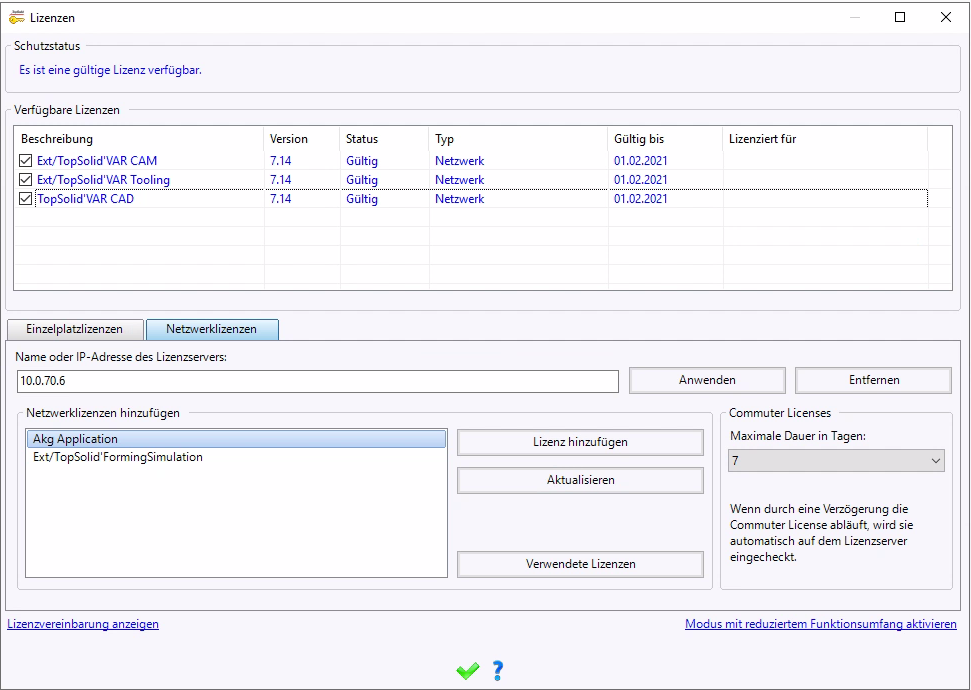Screen dimensions: 971x690
Task: Click Modus mit reduziertem Funktionsumfang aktivieren link
Action: [x=821, y=624]
